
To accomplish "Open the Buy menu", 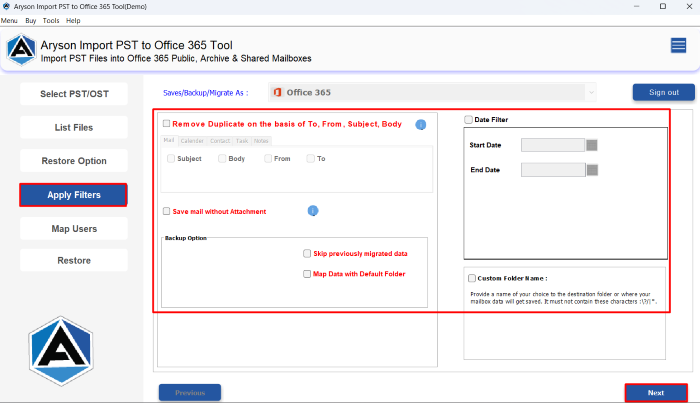I will tap(31, 21).
